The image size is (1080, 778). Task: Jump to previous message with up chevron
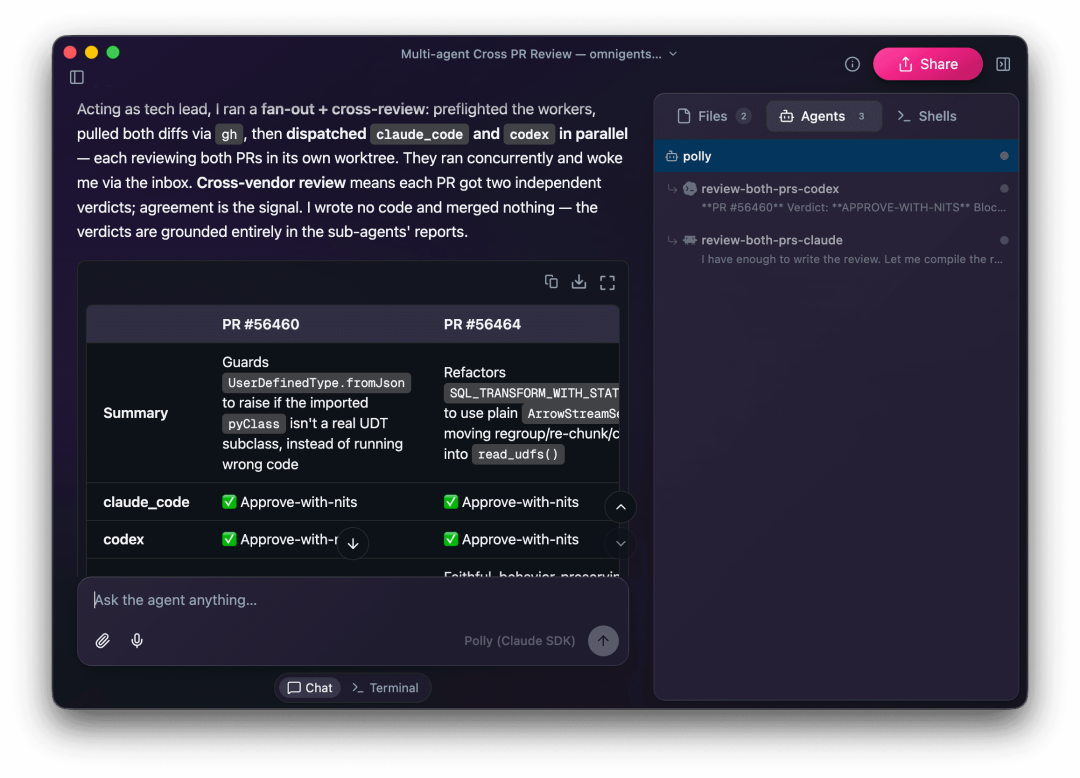tap(621, 507)
